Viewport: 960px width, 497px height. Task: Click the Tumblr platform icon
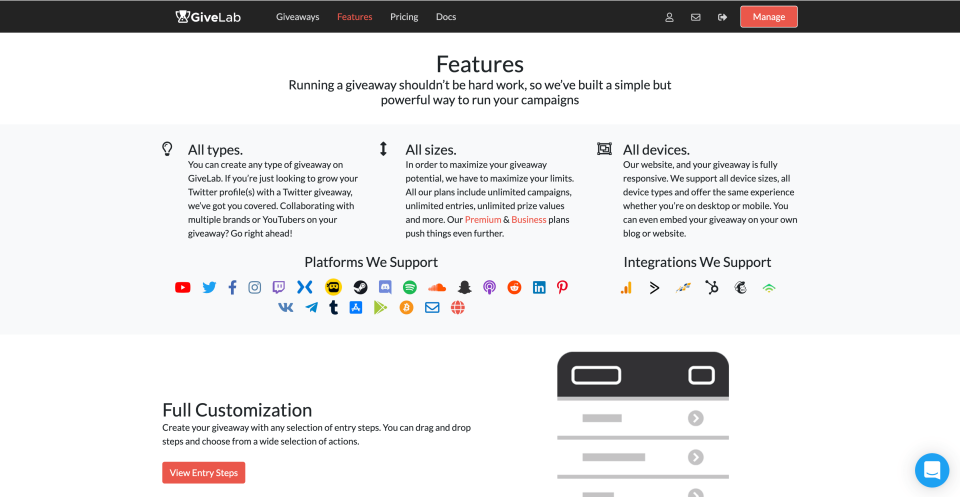(x=333, y=307)
